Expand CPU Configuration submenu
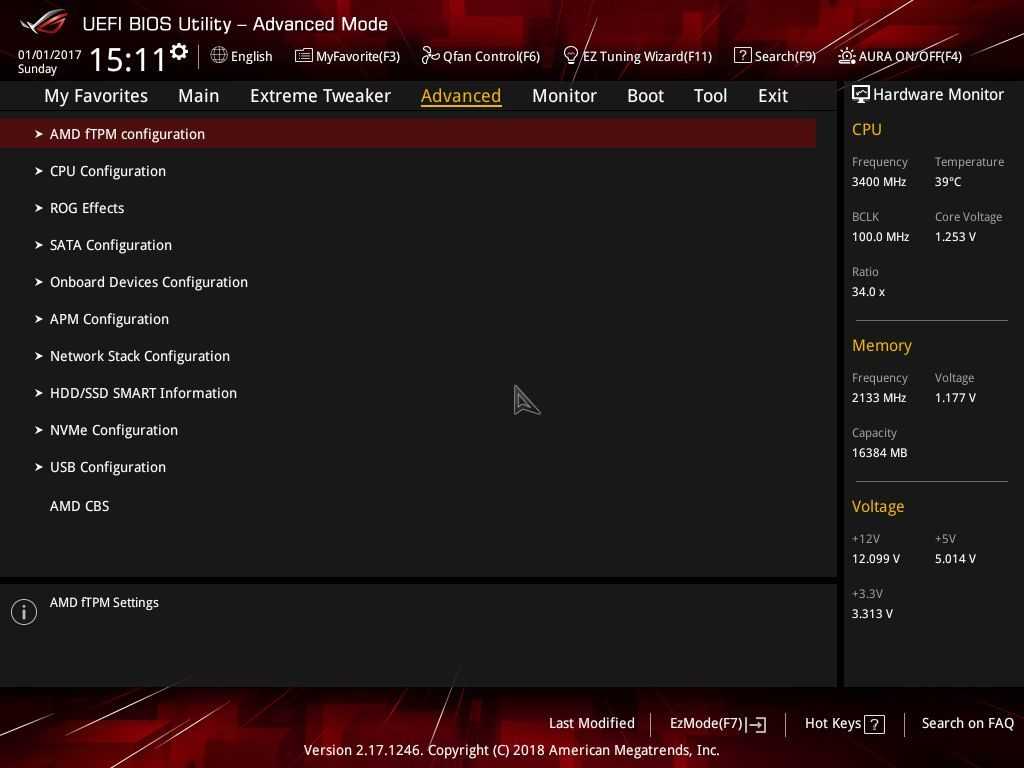 pyautogui.click(x=108, y=171)
